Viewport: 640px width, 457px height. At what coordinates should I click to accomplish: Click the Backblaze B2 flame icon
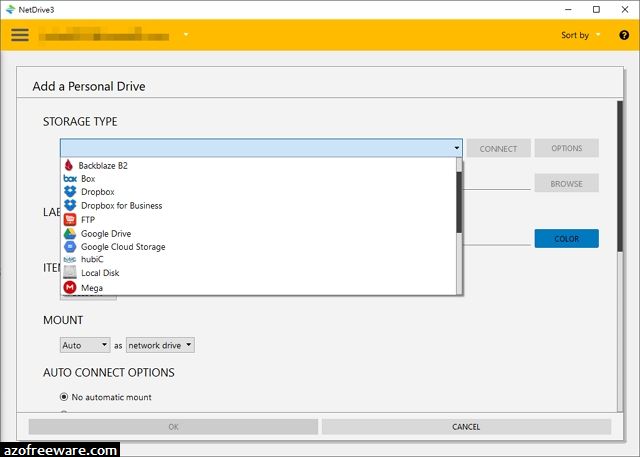(69, 165)
